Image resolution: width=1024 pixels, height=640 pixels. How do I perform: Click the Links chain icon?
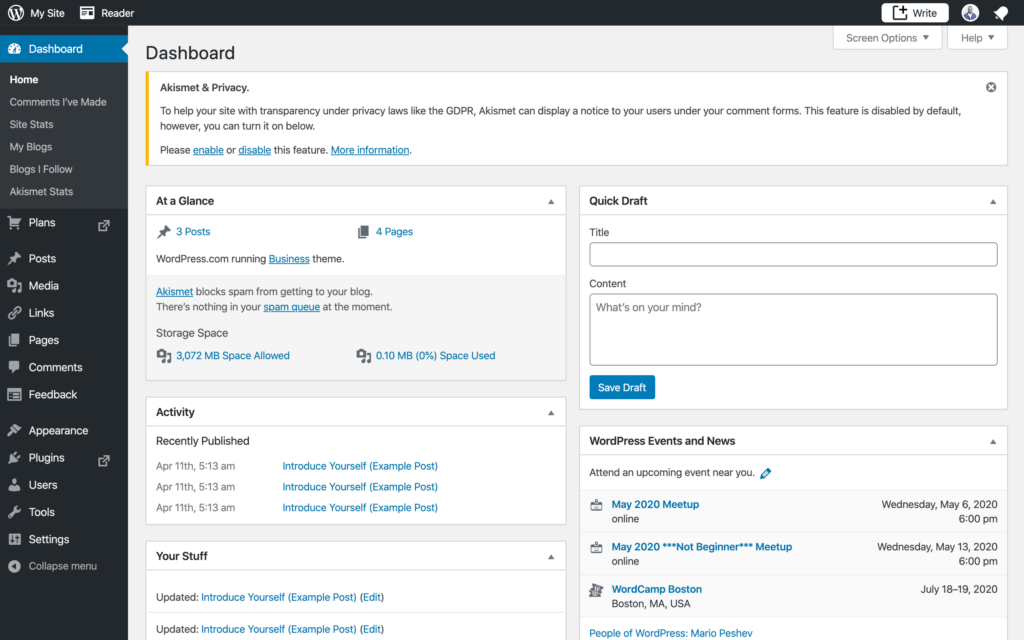(x=14, y=313)
